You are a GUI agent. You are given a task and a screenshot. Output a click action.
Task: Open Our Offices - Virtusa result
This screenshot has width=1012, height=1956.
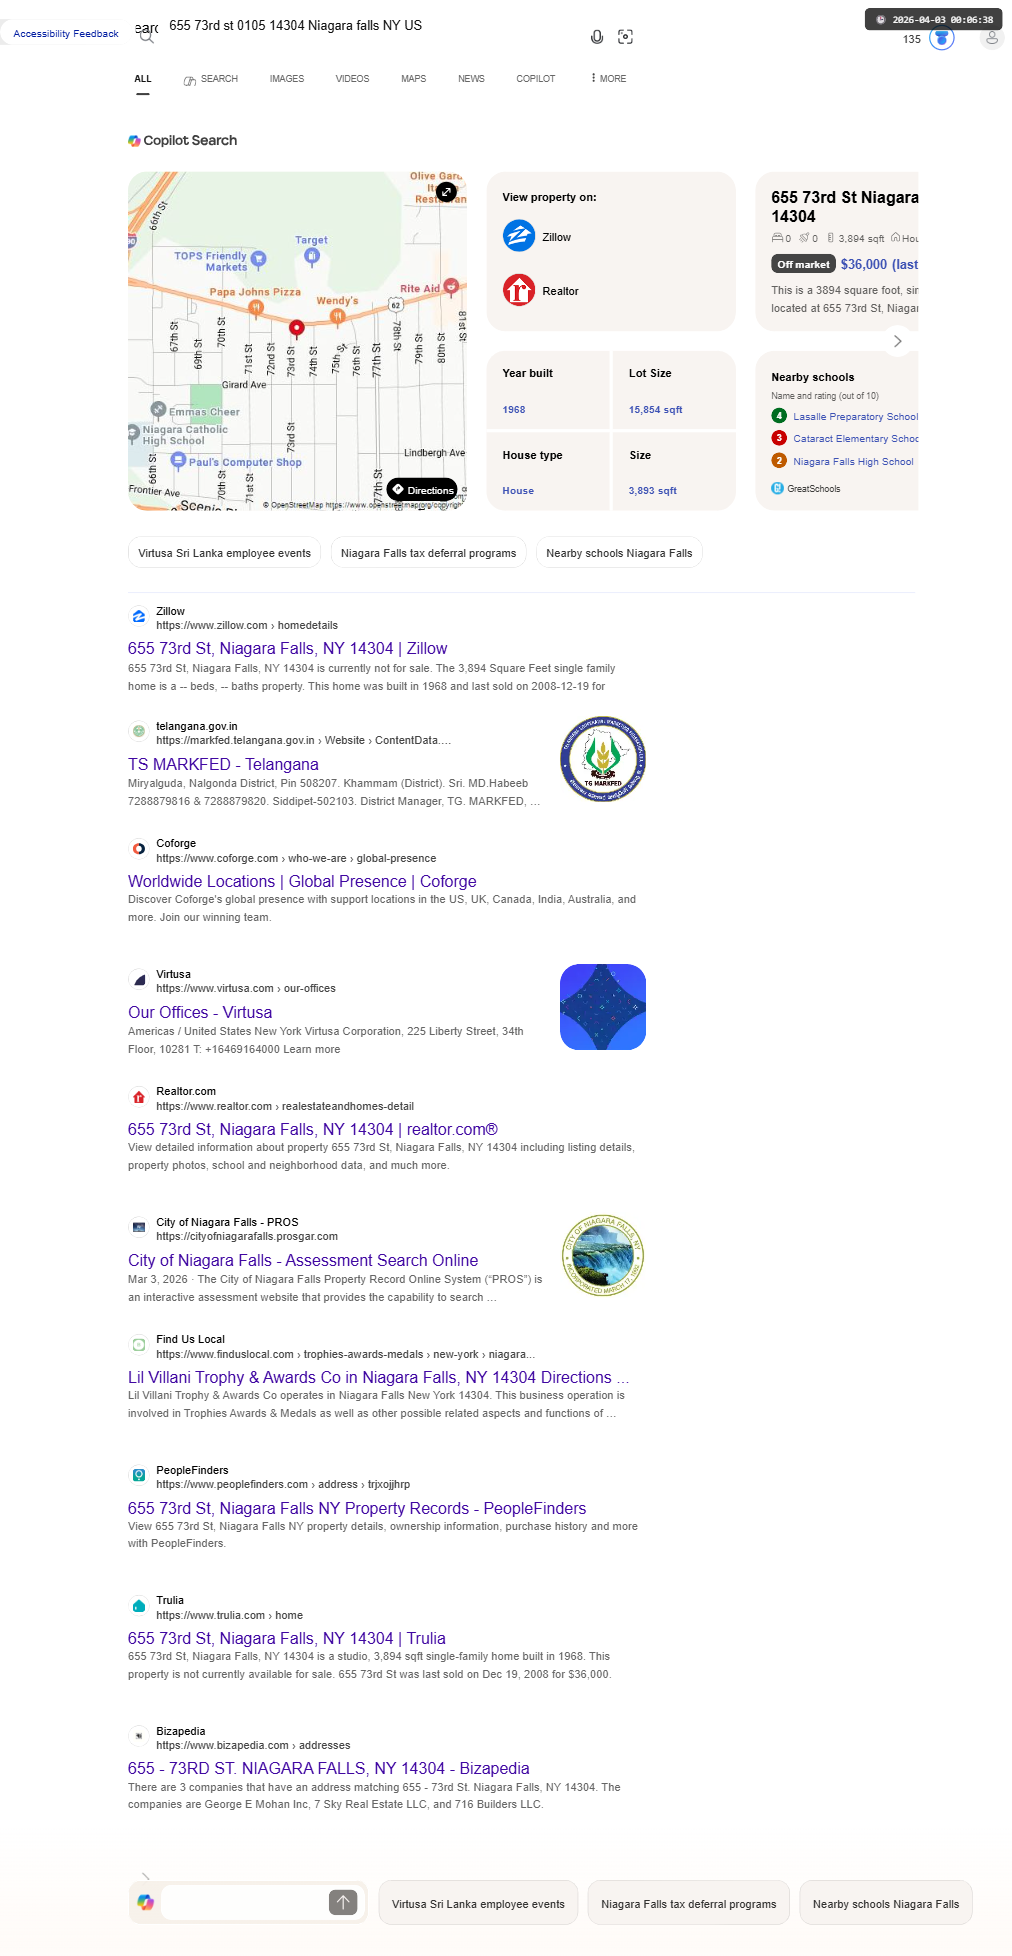coord(200,1013)
